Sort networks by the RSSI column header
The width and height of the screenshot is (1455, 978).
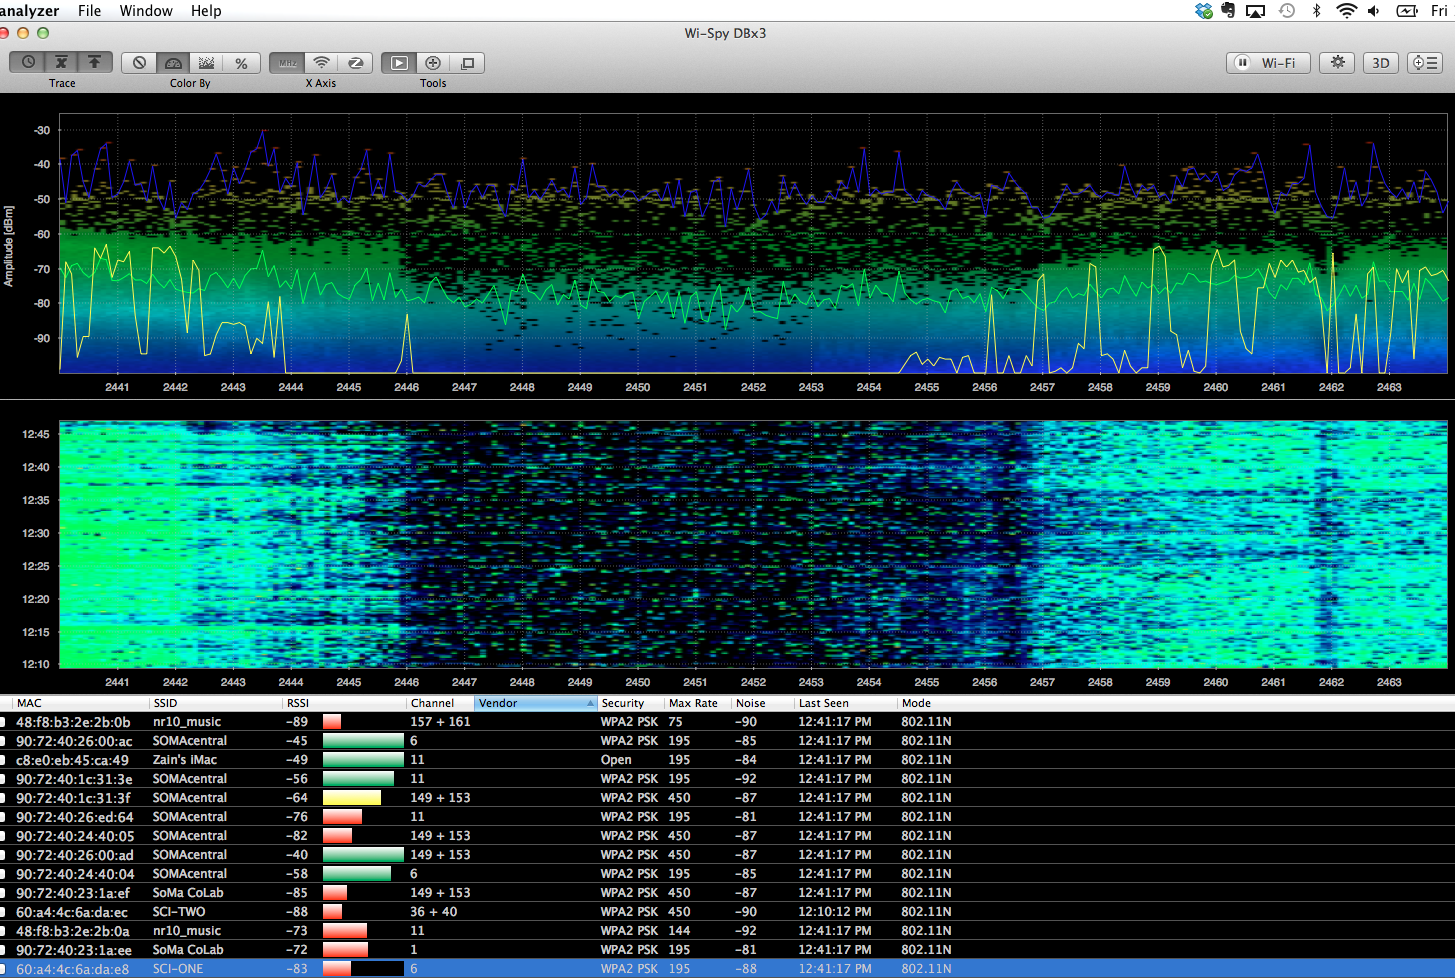pyautogui.click(x=298, y=703)
